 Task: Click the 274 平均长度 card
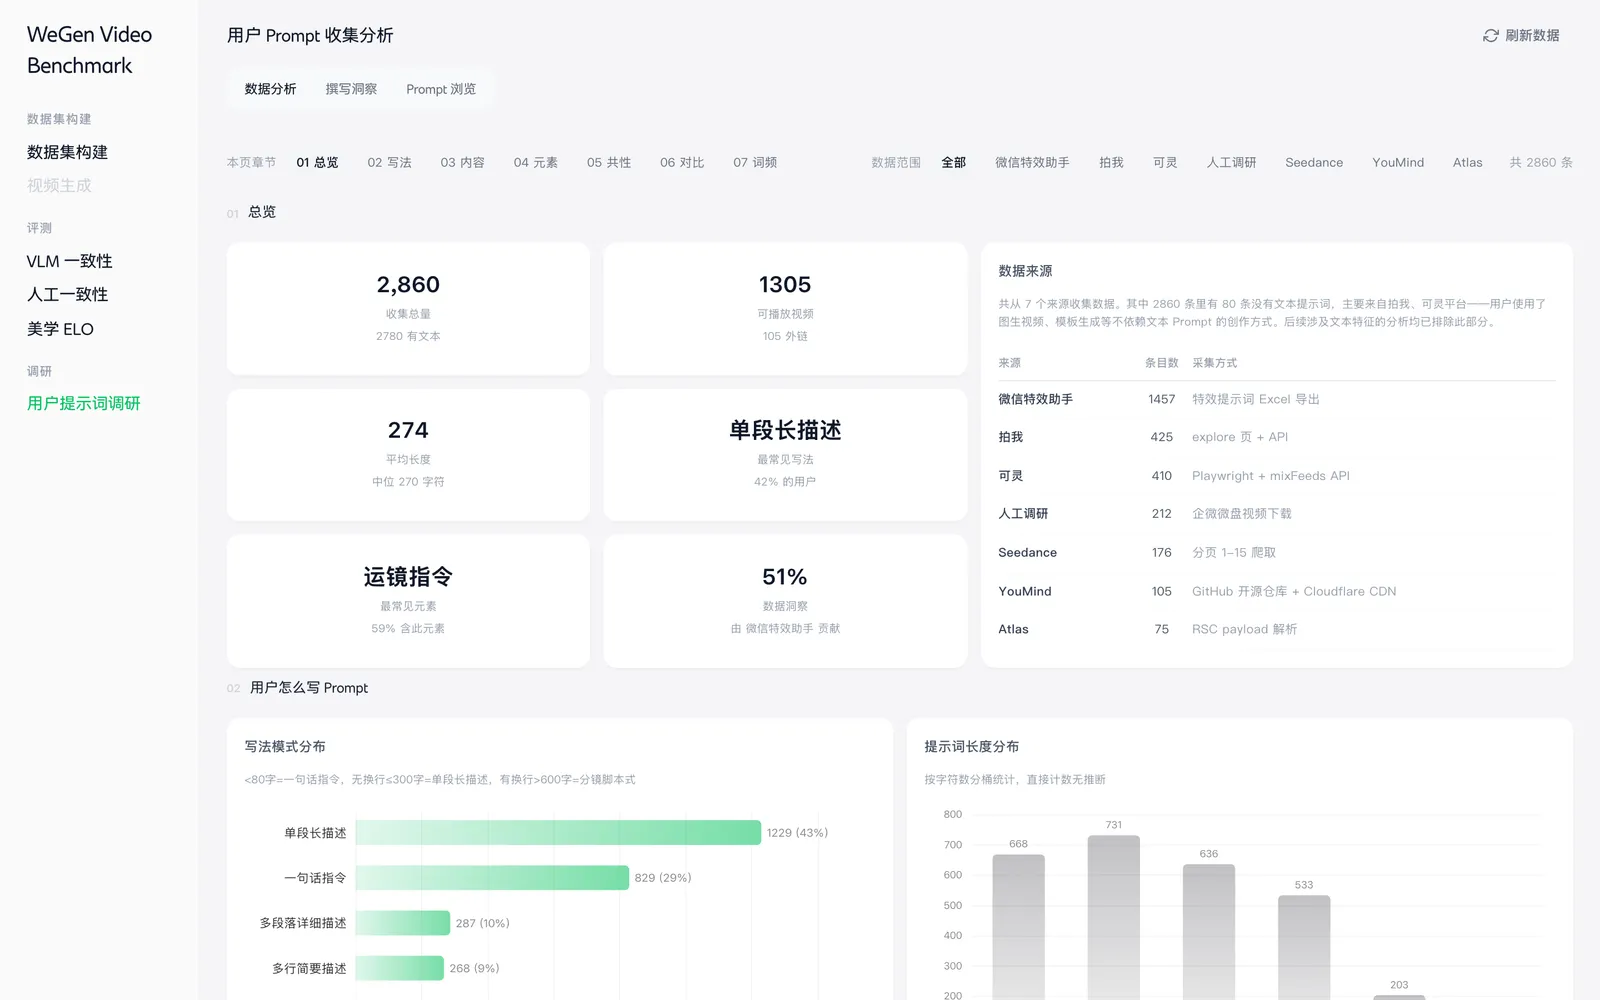[x=408, y=455]
